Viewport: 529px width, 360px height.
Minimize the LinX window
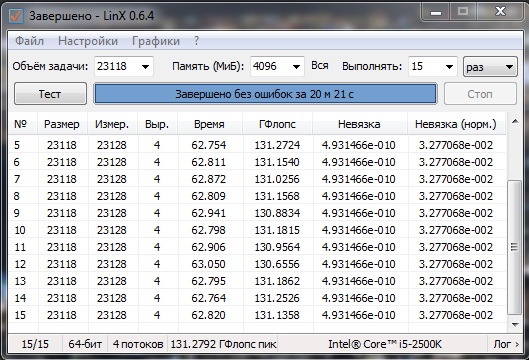pyautogui.click(x=436, y=12)
